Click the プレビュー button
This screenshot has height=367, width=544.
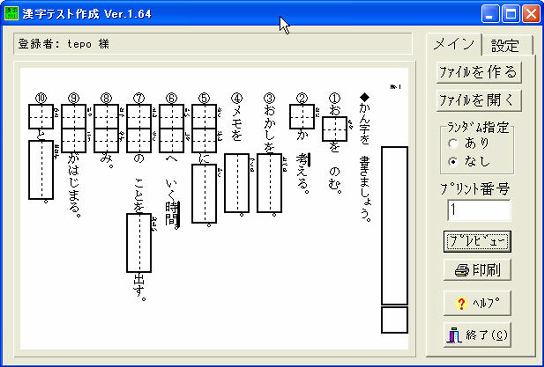477,241
